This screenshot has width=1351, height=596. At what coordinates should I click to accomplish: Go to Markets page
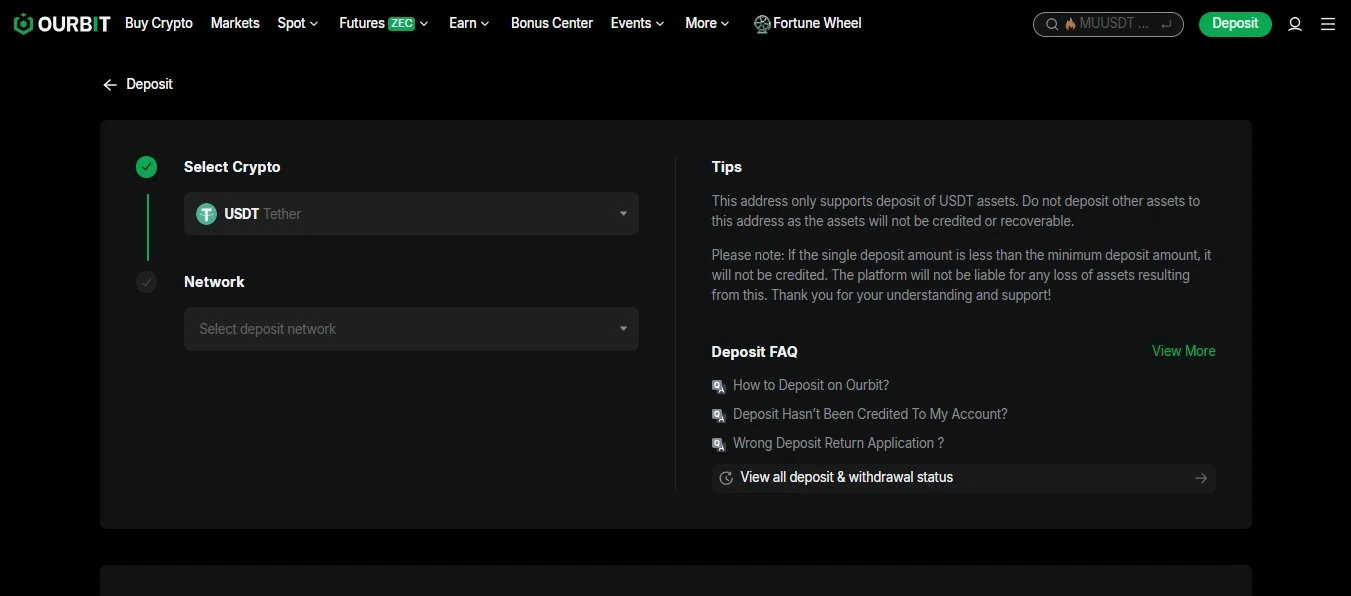(235, 23)
